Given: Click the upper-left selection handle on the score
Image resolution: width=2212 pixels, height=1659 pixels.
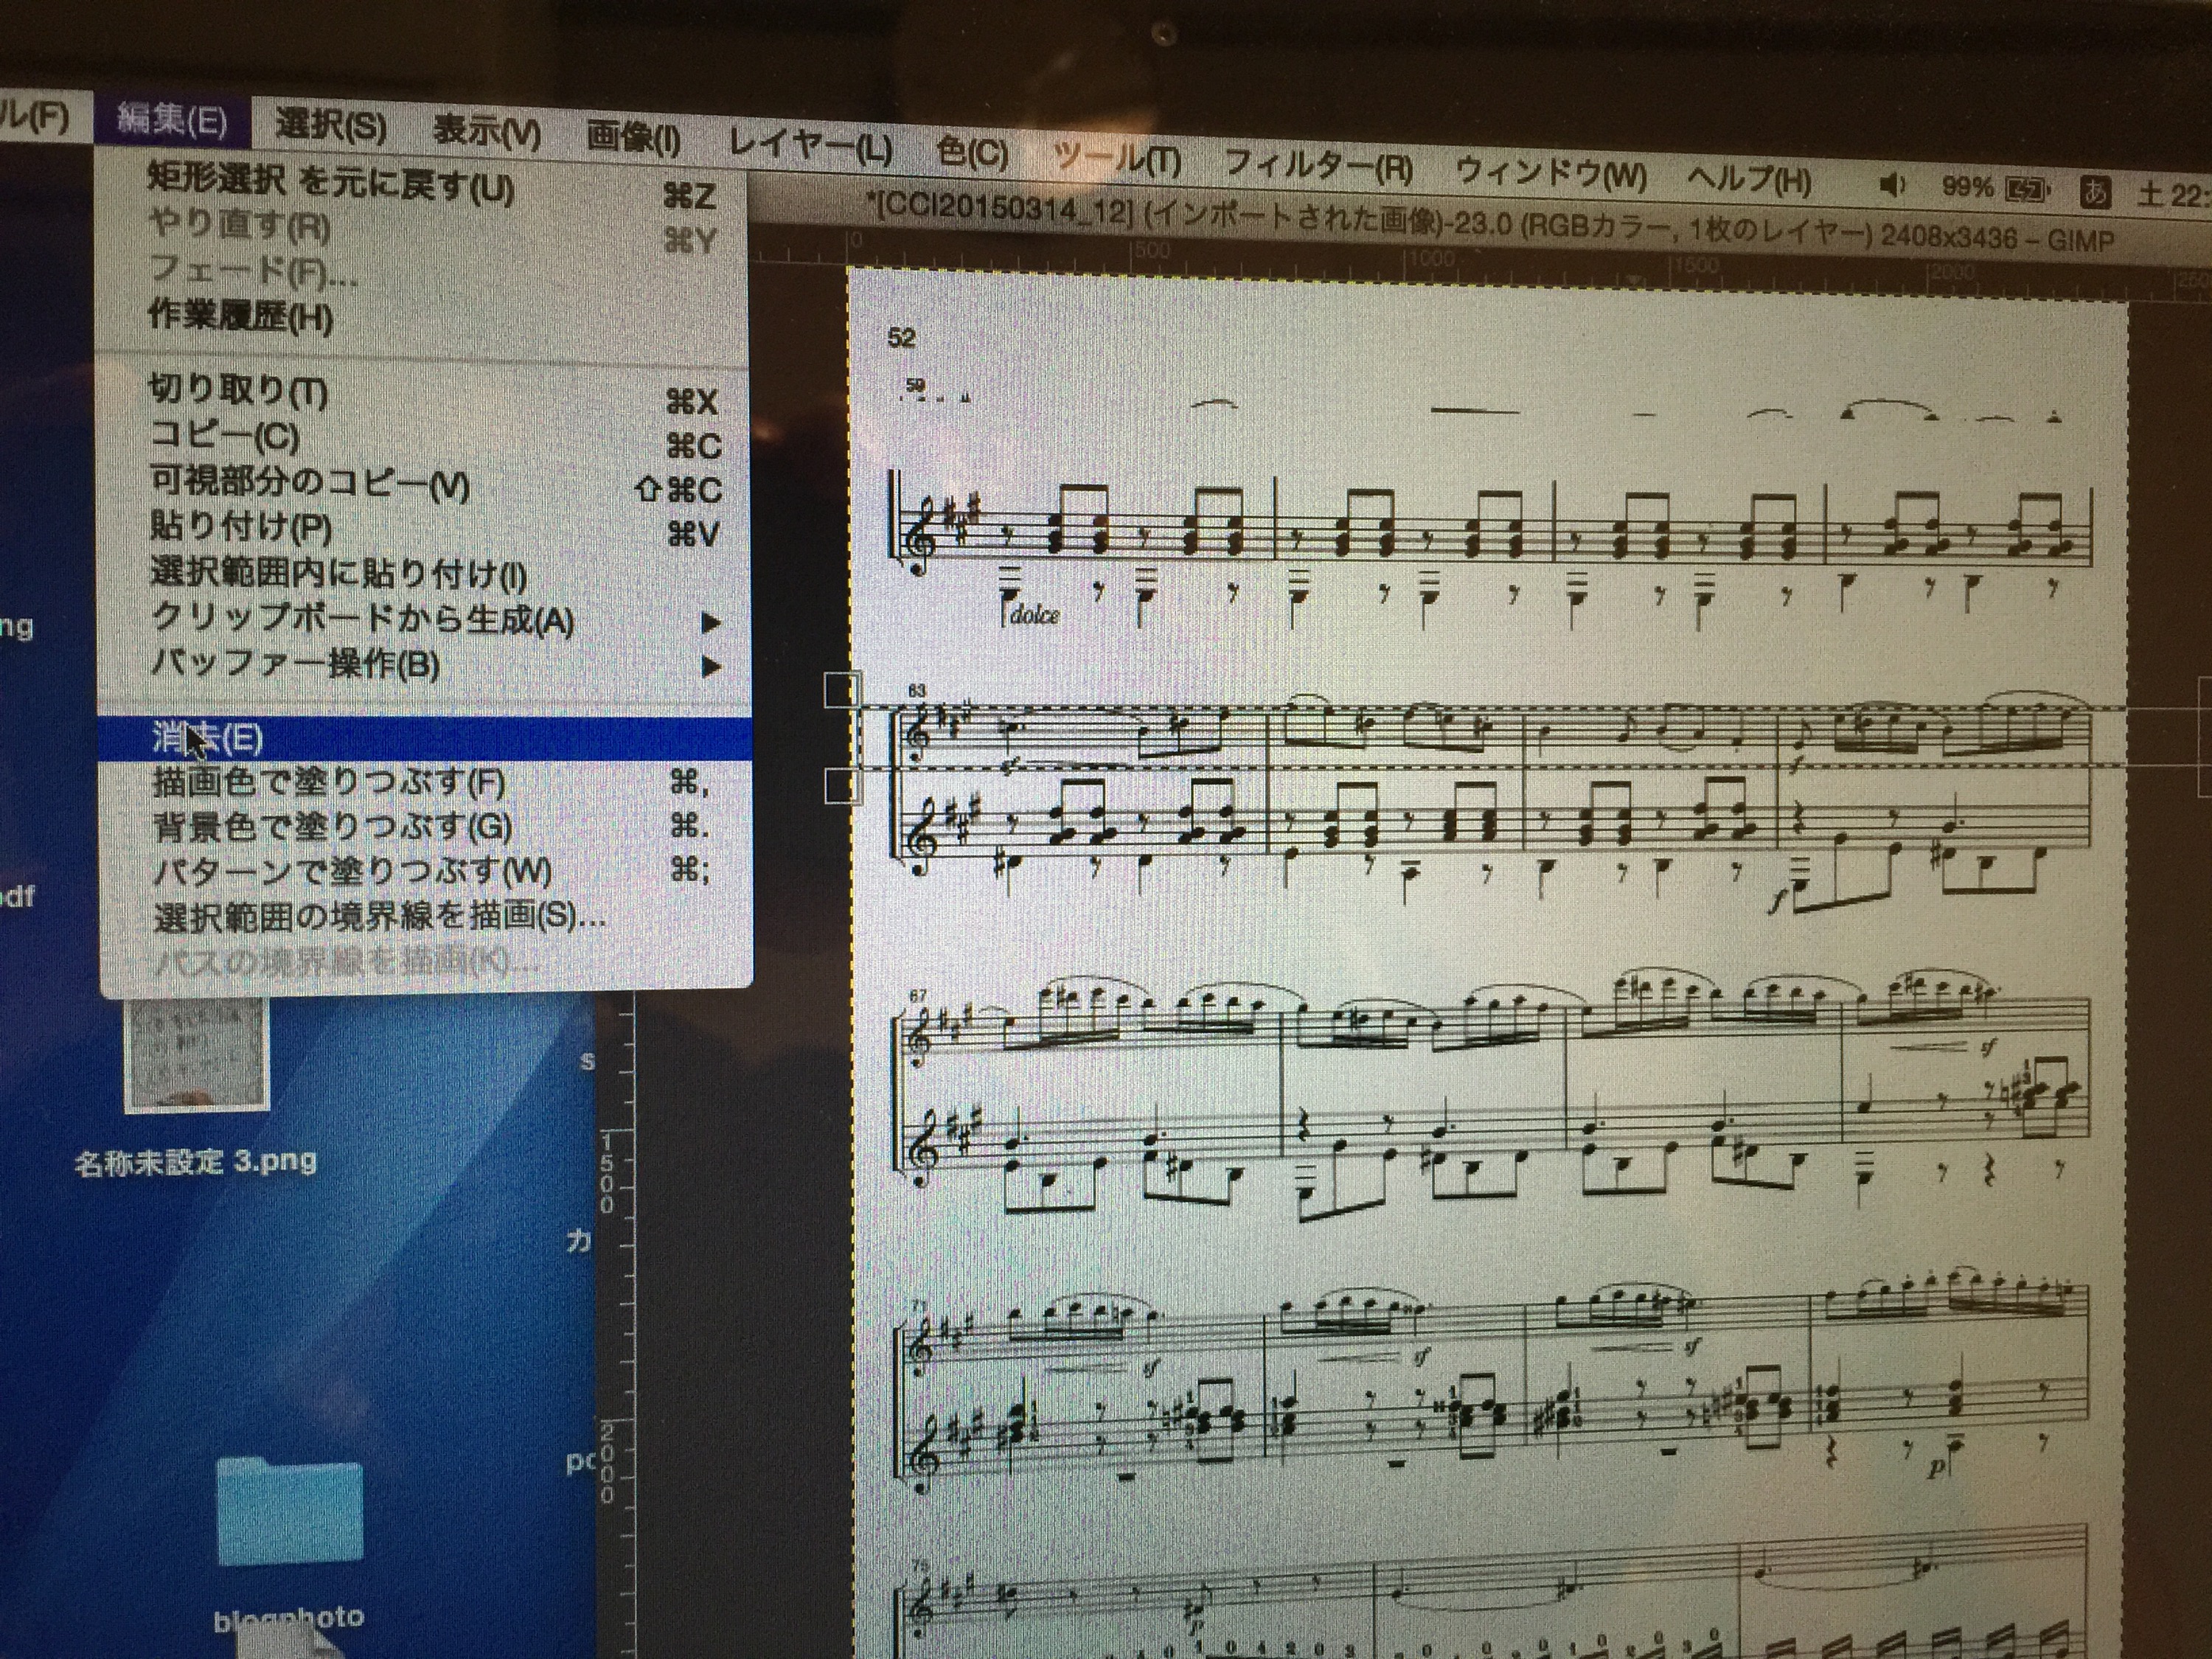Looking at the screenshot, I should (842, 690).
